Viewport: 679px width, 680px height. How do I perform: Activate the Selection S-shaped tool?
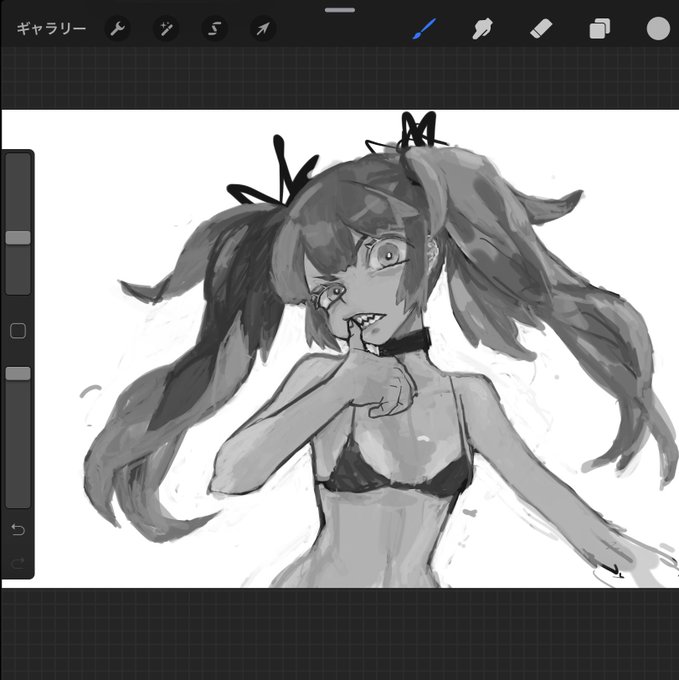click(x=214, y=29)
